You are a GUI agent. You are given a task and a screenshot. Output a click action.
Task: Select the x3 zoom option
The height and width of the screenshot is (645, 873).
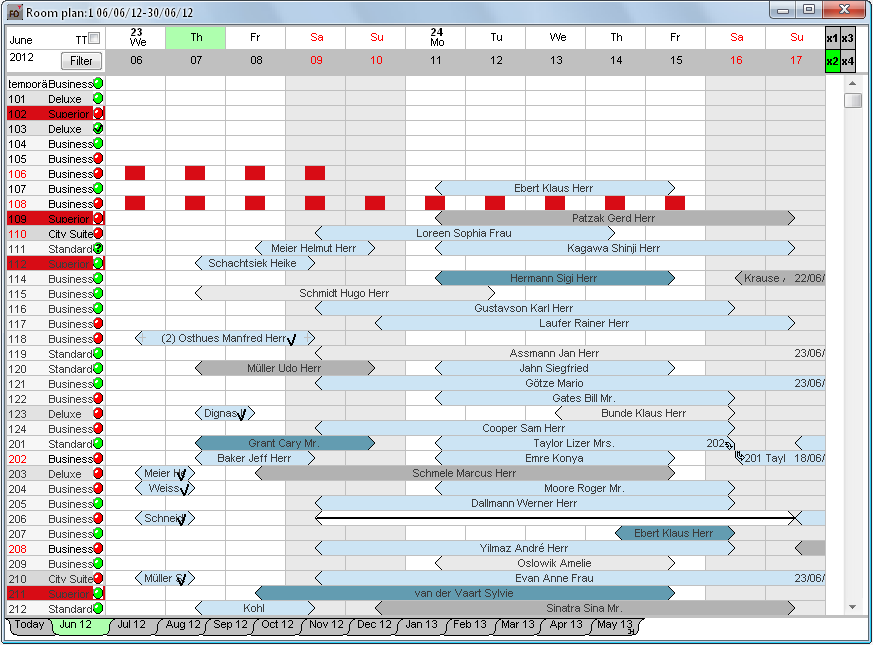point(848,38)
